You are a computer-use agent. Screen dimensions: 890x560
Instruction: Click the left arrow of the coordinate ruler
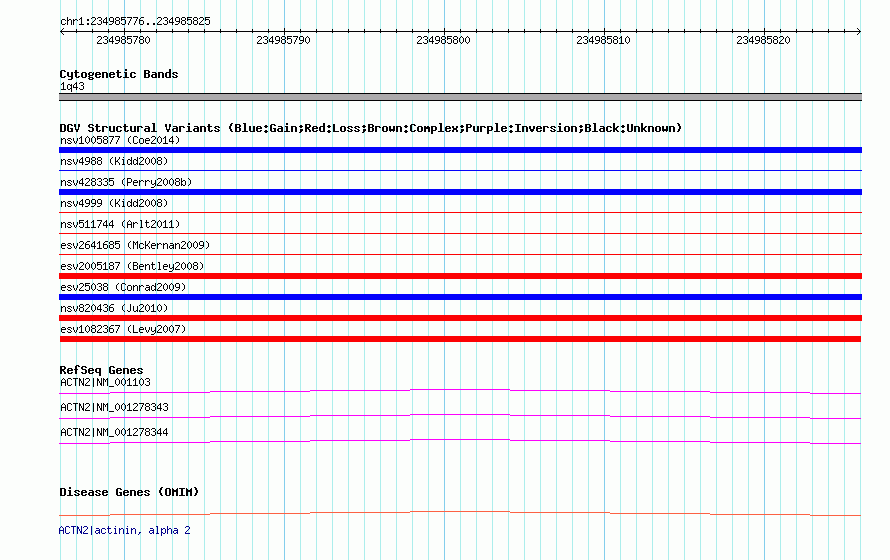(62, 32)
